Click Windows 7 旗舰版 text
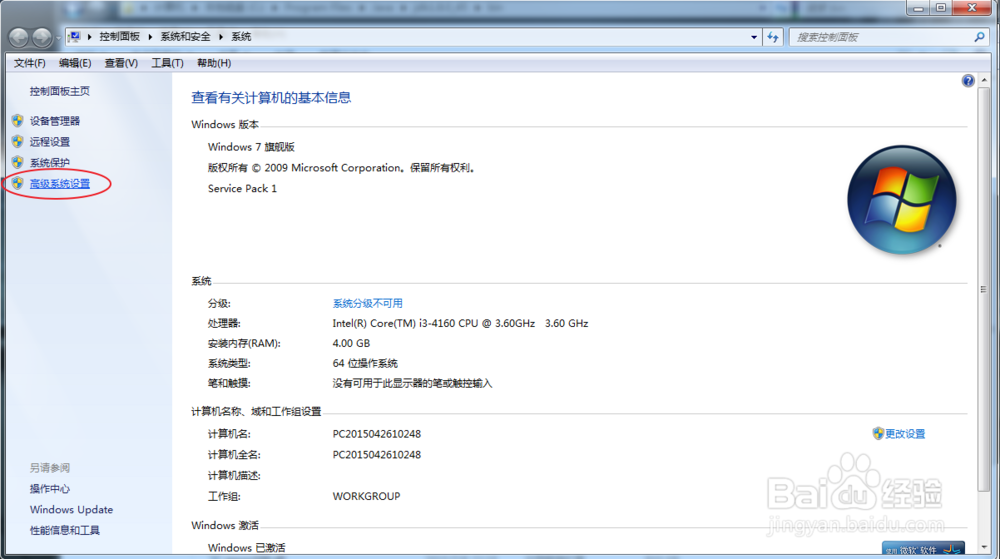Image resolution: width=1000 pixels, height=559 pixels. pyautogui.click(x=251, y=147)
